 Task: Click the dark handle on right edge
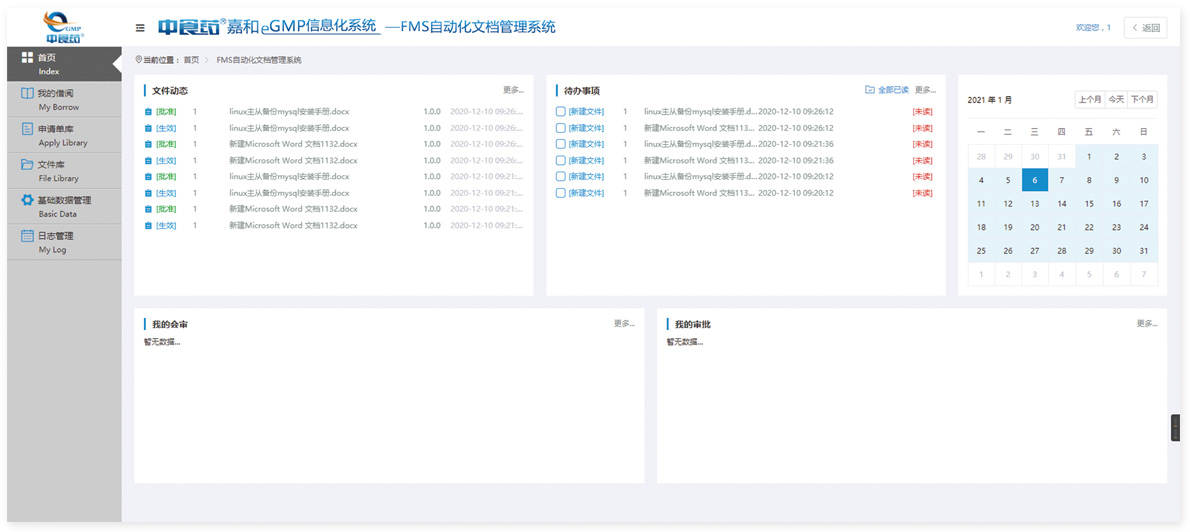[1175, 427]
